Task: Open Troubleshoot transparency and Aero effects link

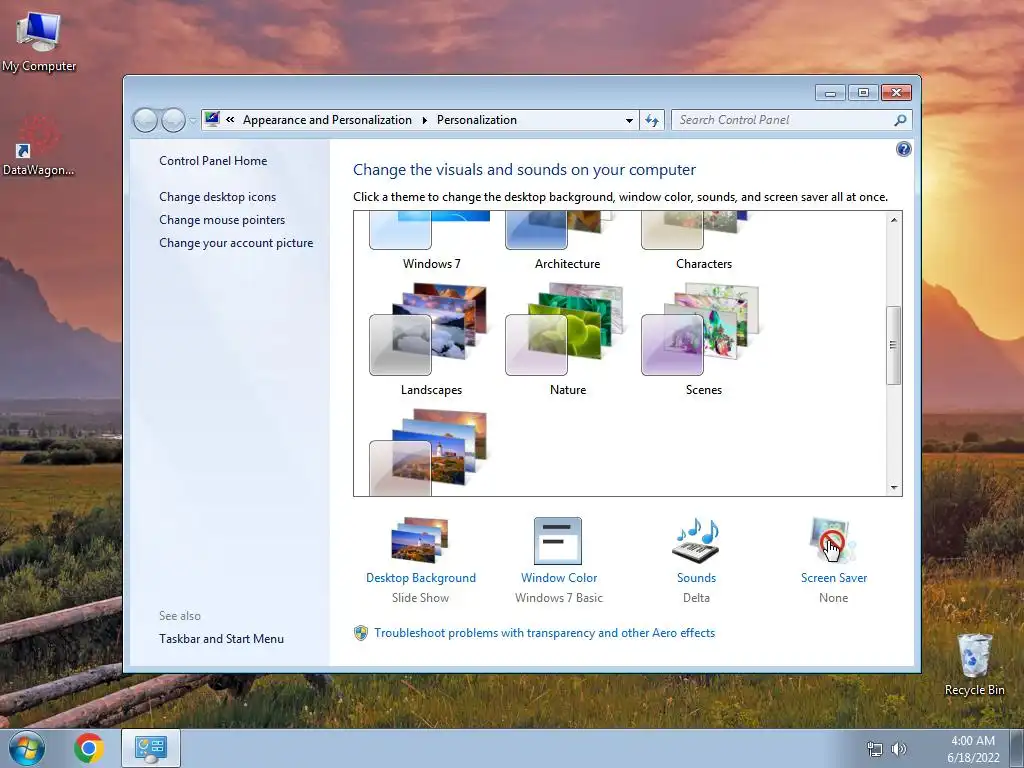Action: coord(545,633)
